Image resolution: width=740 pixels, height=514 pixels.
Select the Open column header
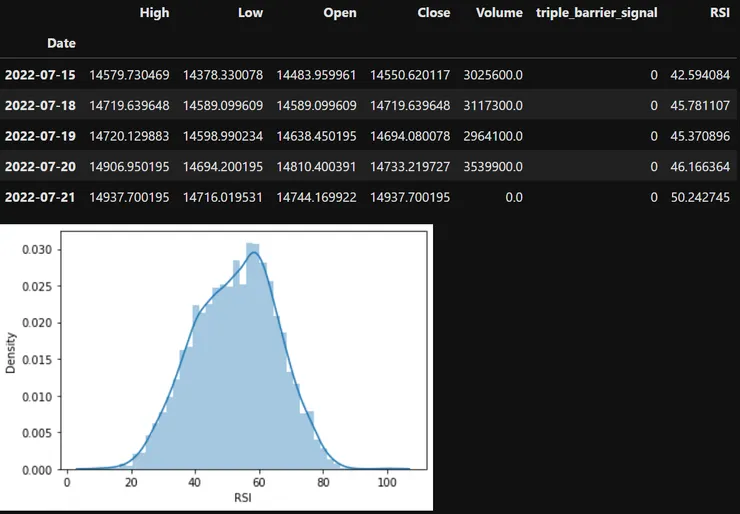(x=338, y=13)
